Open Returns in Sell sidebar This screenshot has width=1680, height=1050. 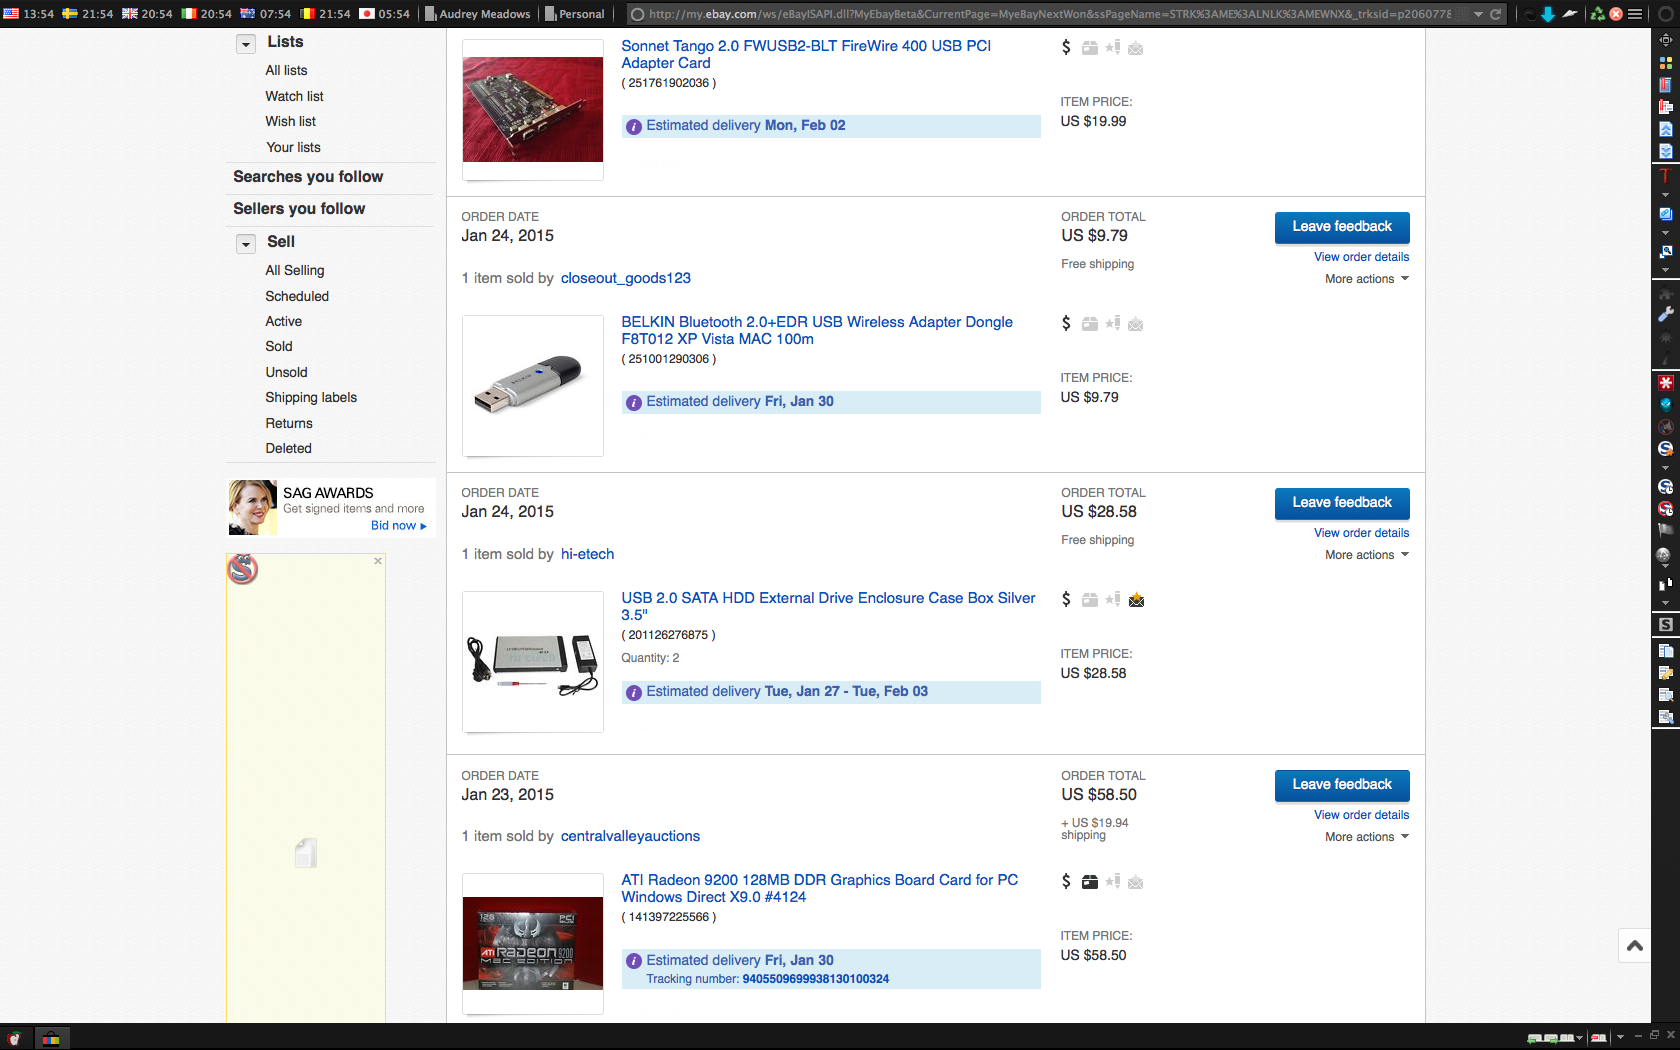(x=289, y=423)
